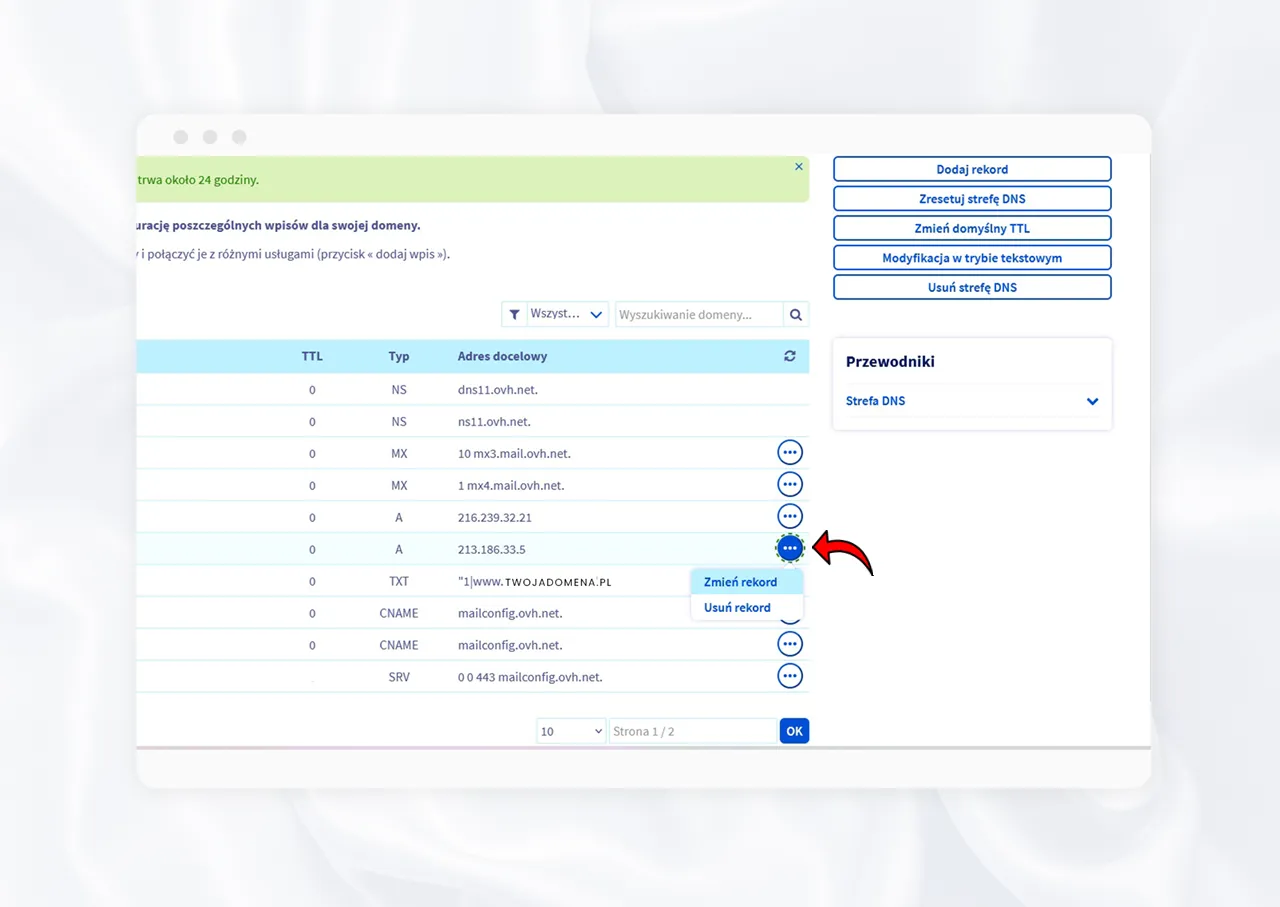Click the search magnifier icon
Viewport: 1280px width, 907px height.
[796, 314]
